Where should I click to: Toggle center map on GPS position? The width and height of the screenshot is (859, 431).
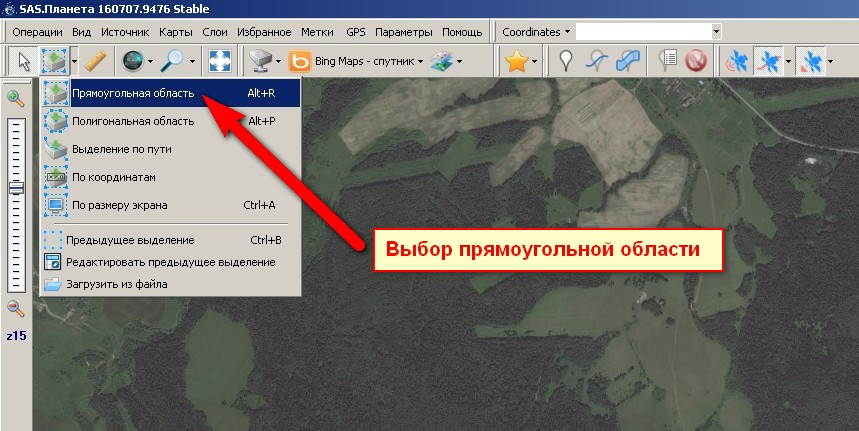[815, 62]
